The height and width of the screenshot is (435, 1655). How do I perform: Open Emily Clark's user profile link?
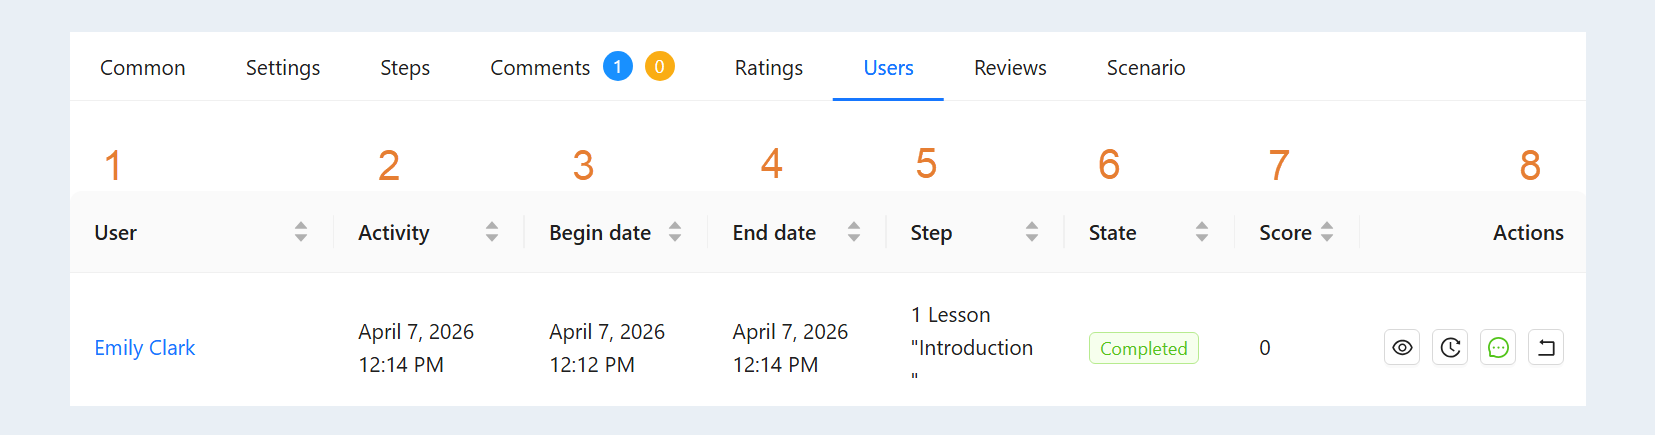point(145,348)
